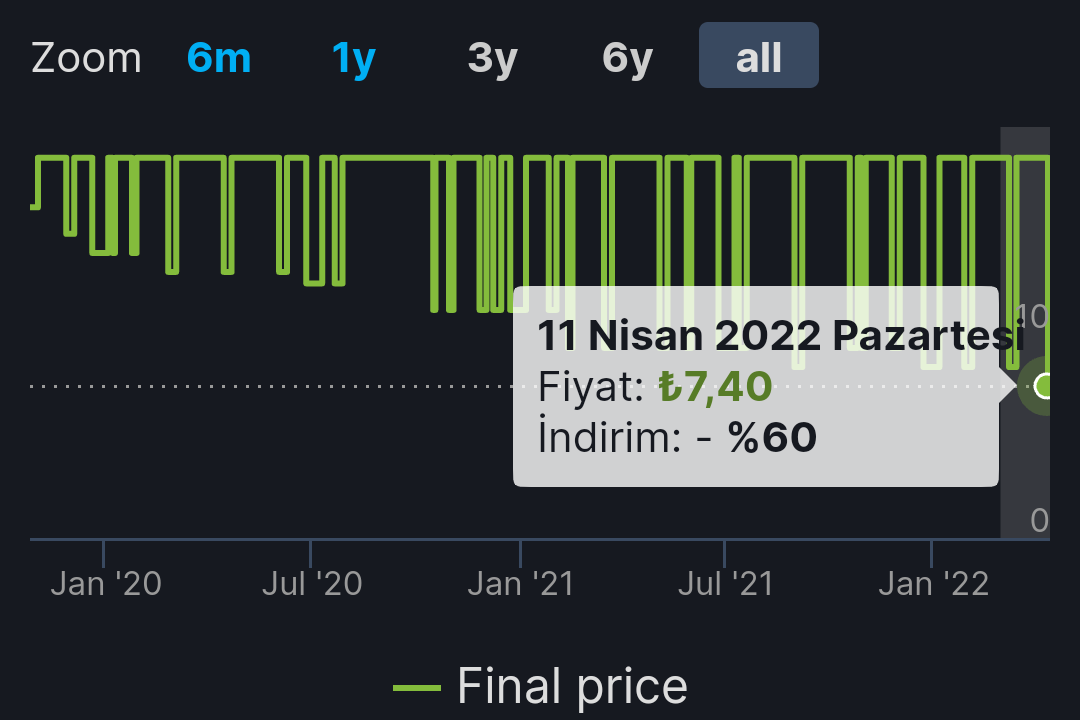Click the Jan '20 axis label
This screenshot has height=720, width=1080.
point(106,584)
